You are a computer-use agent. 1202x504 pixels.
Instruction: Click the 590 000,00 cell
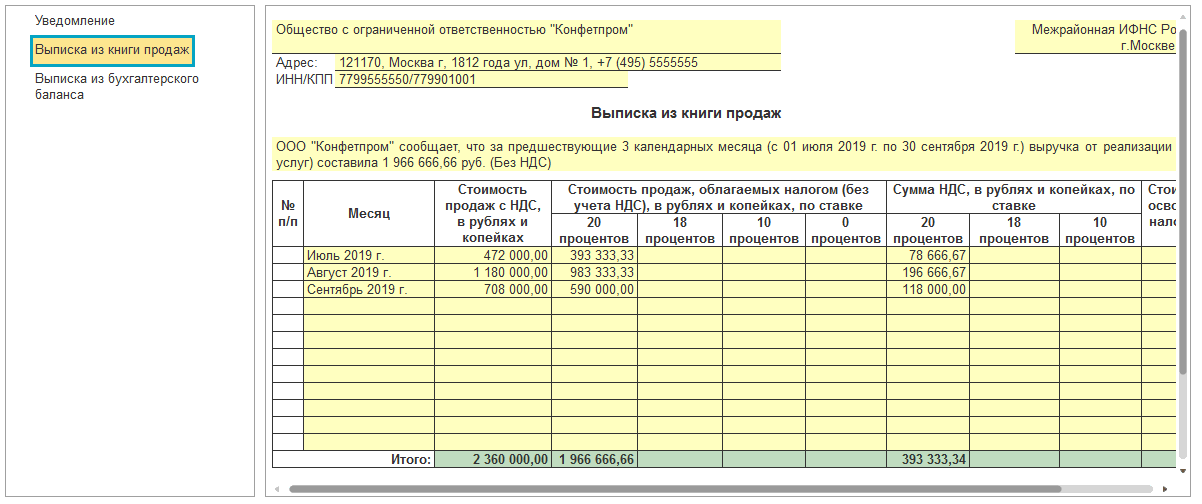(594, 290)
